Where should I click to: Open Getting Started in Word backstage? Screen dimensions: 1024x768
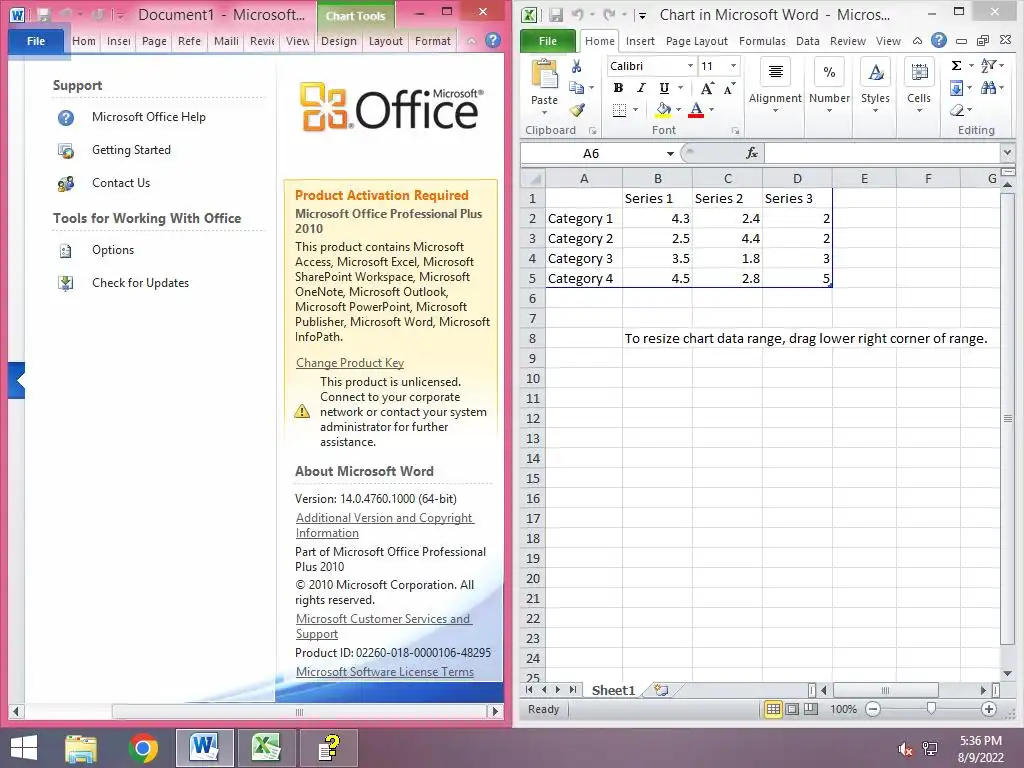click(x=131, y=150)
